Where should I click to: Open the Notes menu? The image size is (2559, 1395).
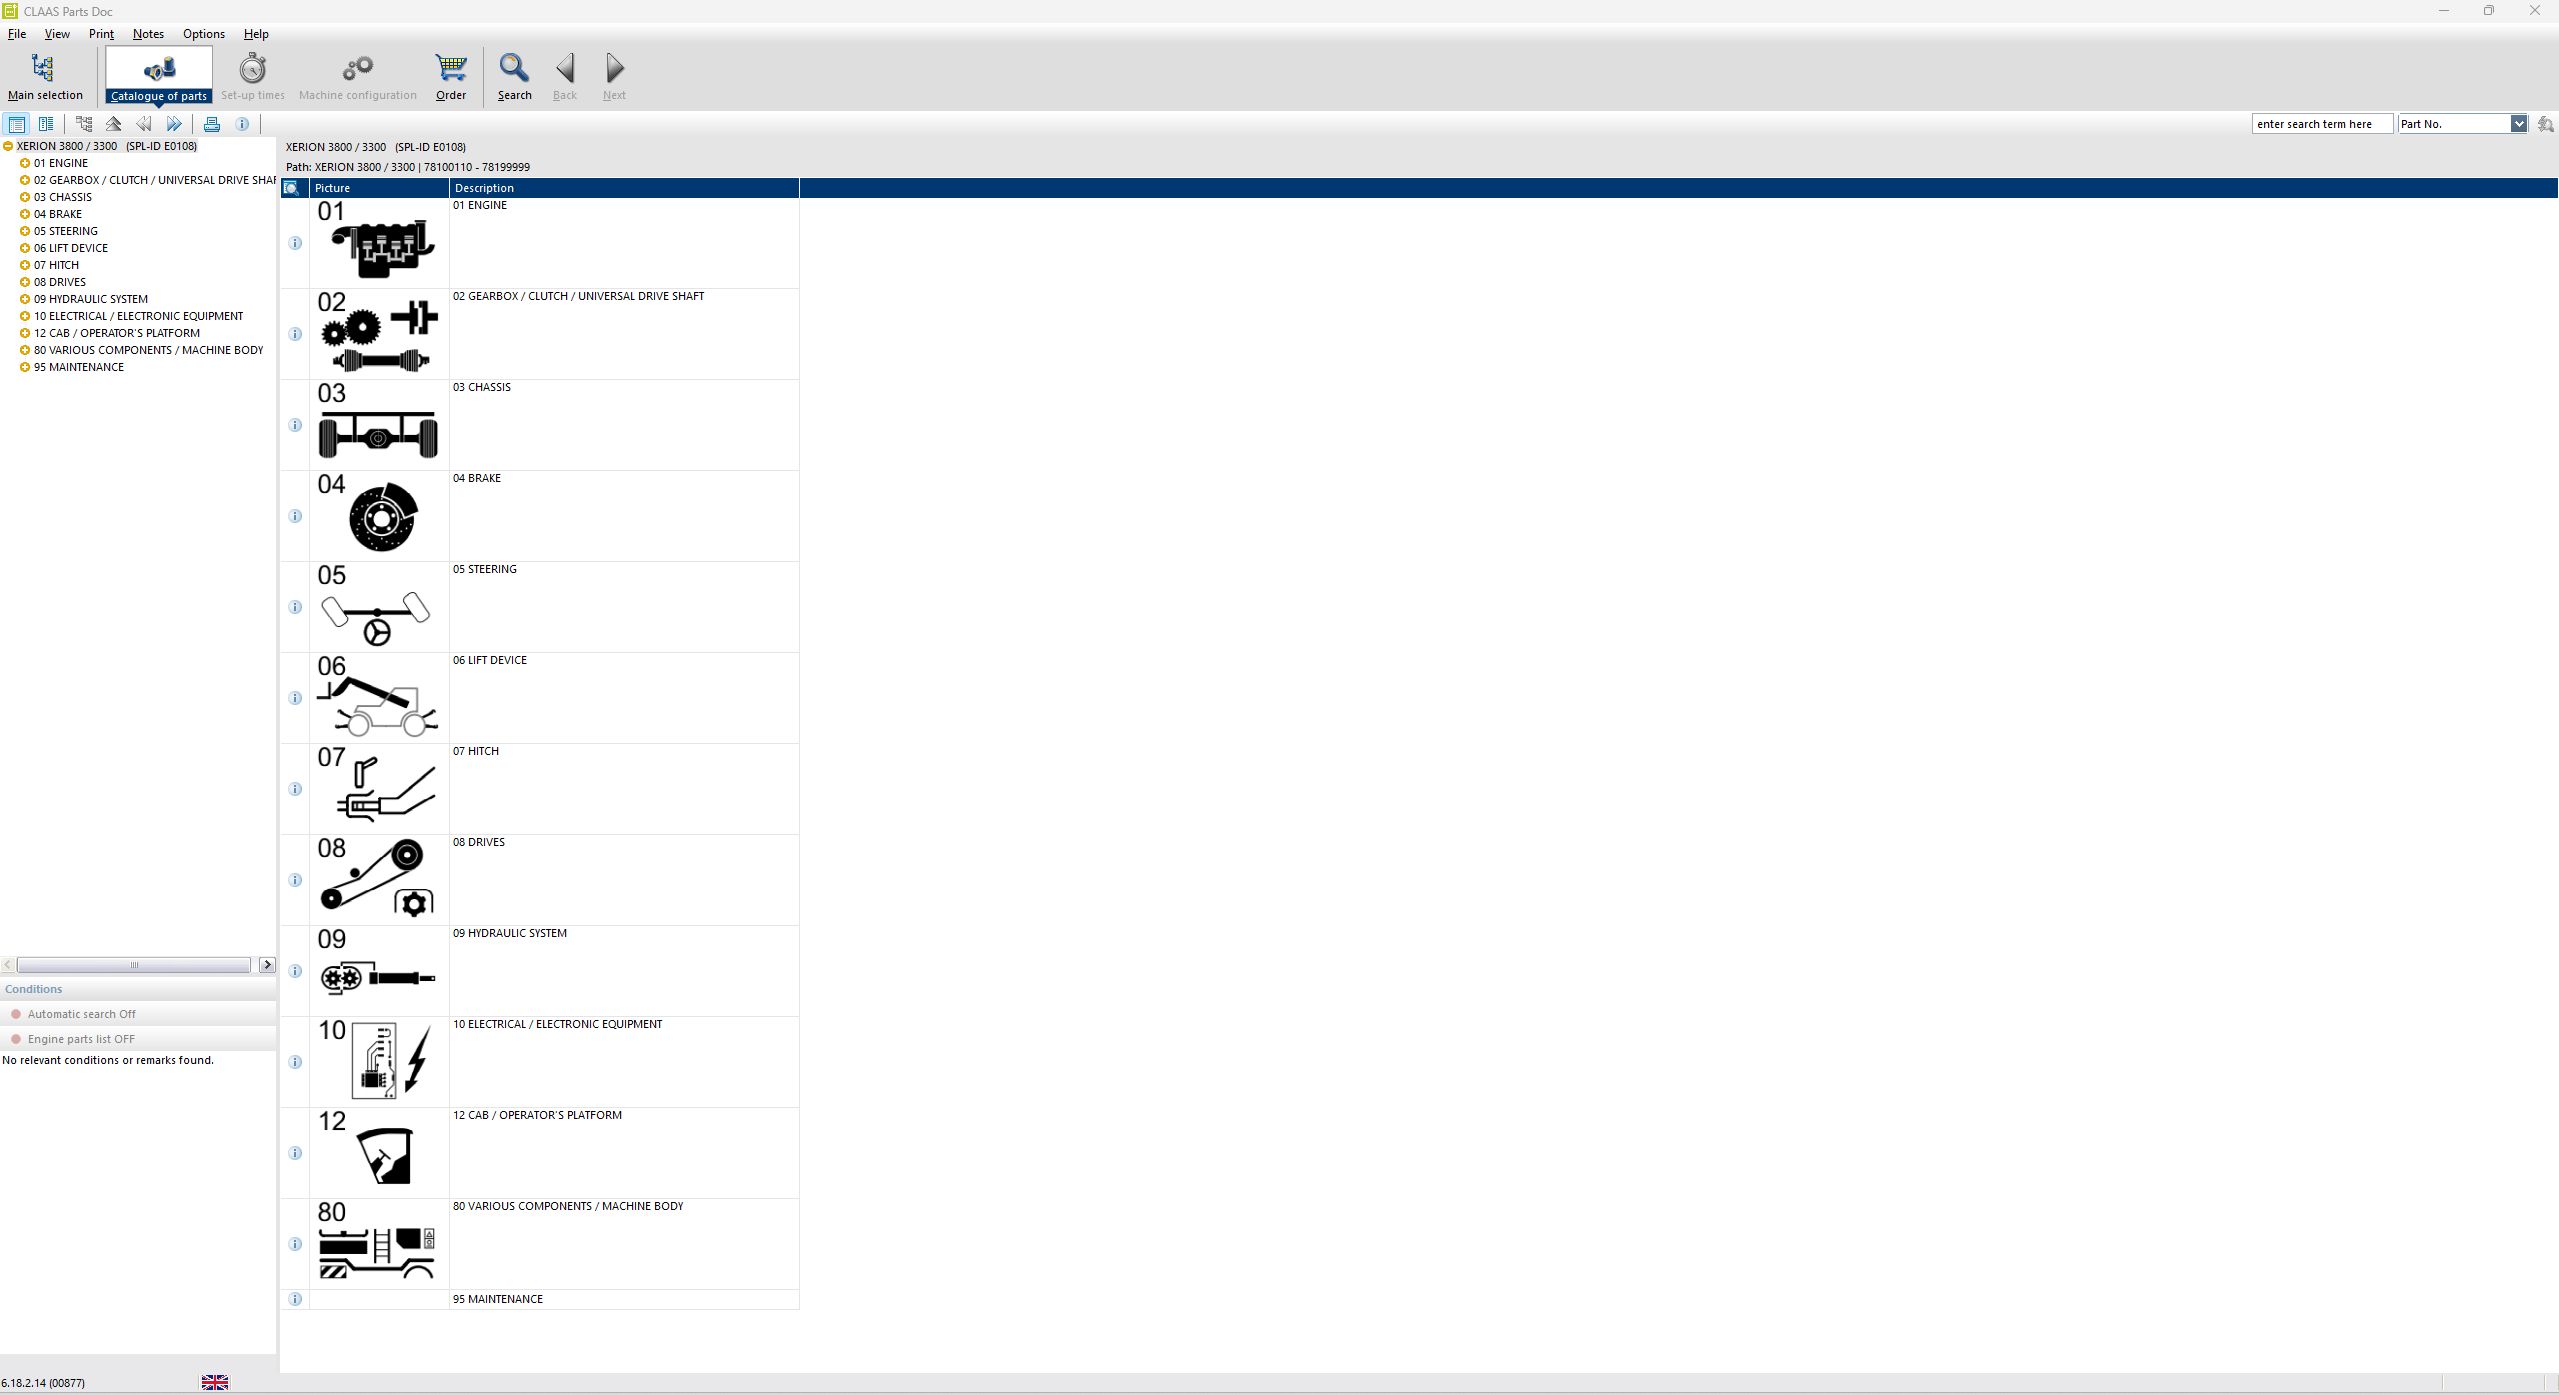[x=148, y=33]
